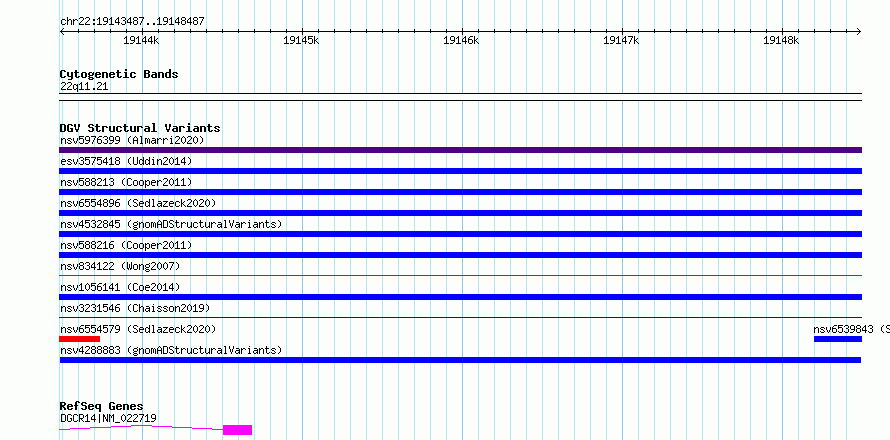Click the nsv3231546 (Chaisson2019) label
The height and width of the screenshot is (440, 890).
(x=135, y=308)
